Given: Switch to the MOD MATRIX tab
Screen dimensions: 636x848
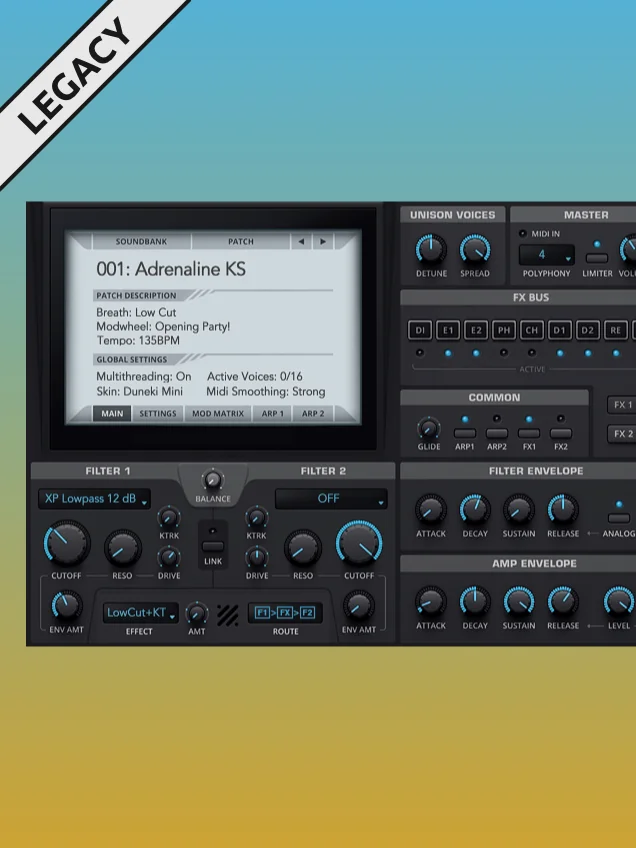Looking at the screenshot, I should tap(218, 414).
